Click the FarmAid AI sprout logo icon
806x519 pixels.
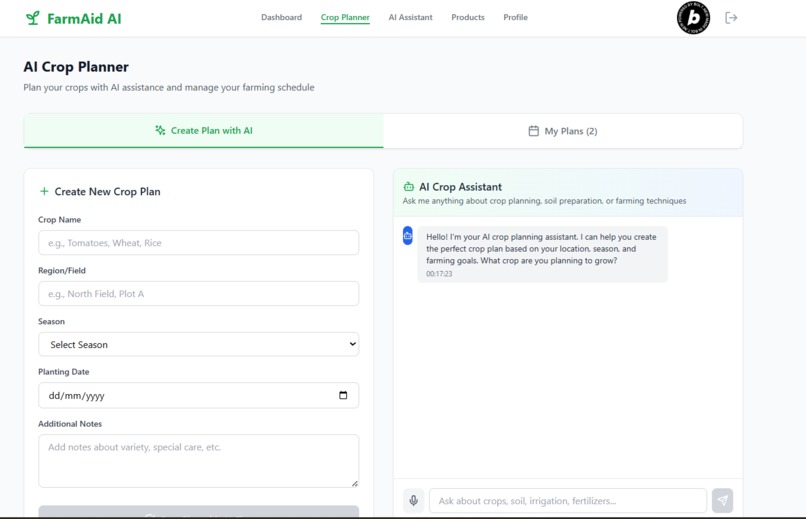[32, 18]
